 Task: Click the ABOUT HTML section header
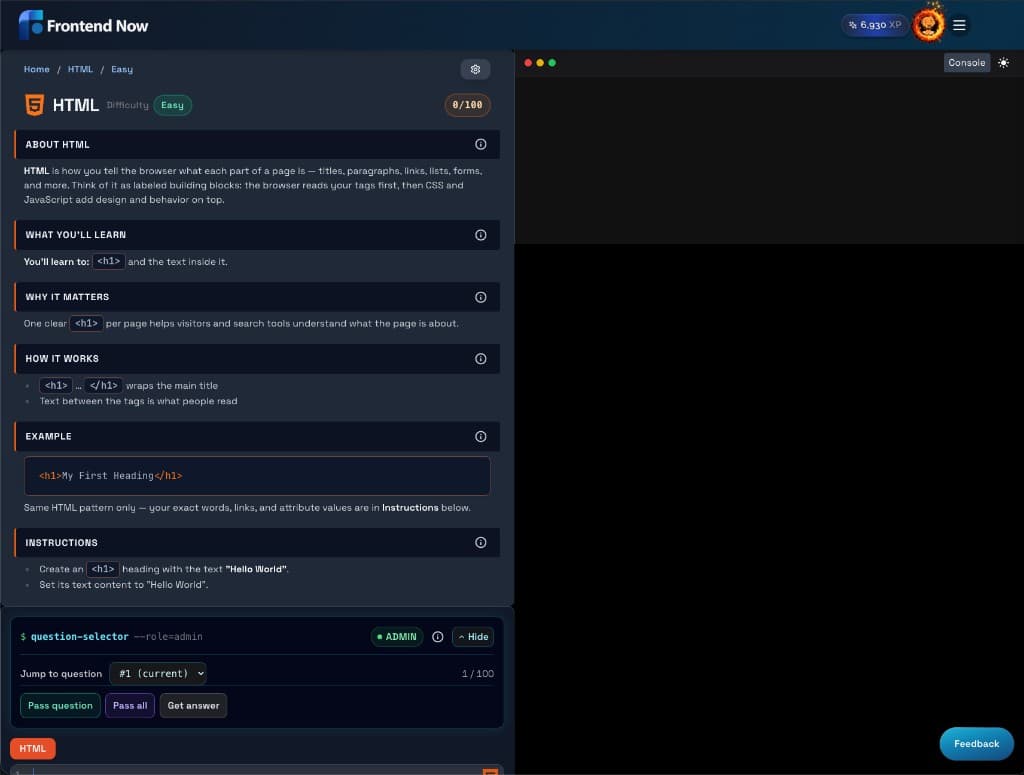[x=257, y=144]
